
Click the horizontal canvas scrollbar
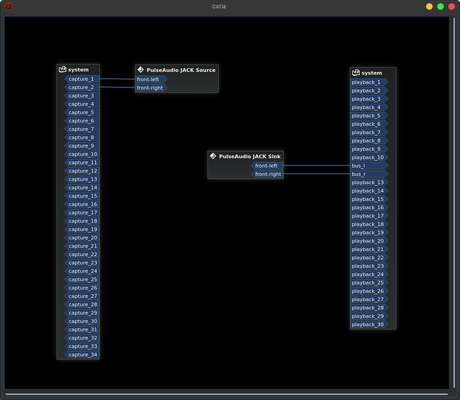click(227, 394)
